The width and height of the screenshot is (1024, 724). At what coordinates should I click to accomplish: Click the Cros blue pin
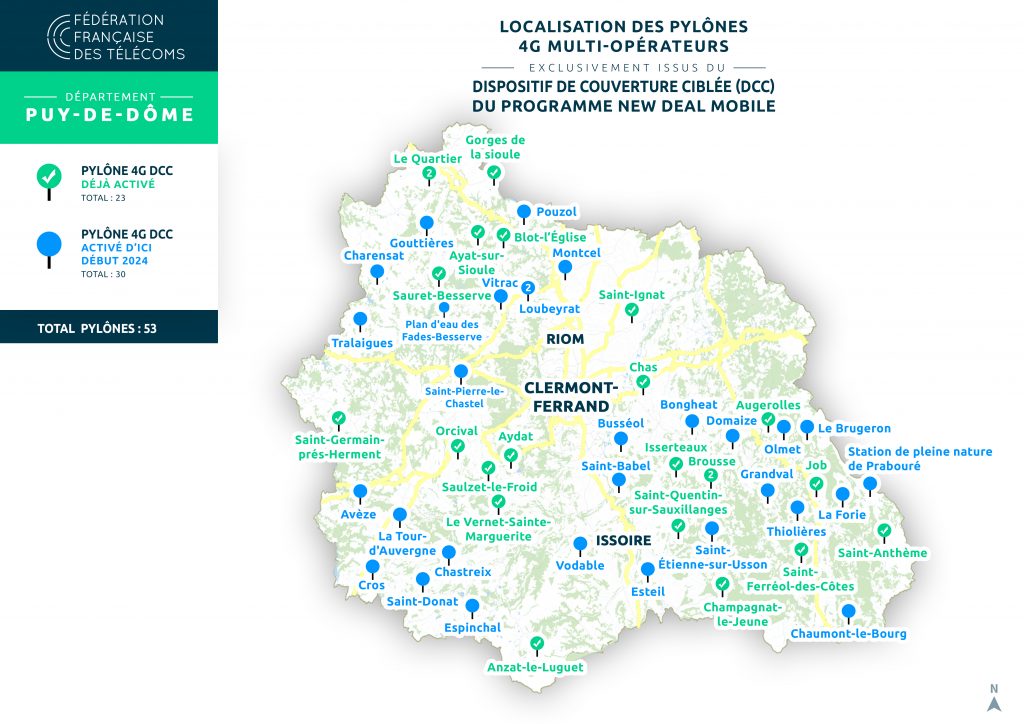372,569
